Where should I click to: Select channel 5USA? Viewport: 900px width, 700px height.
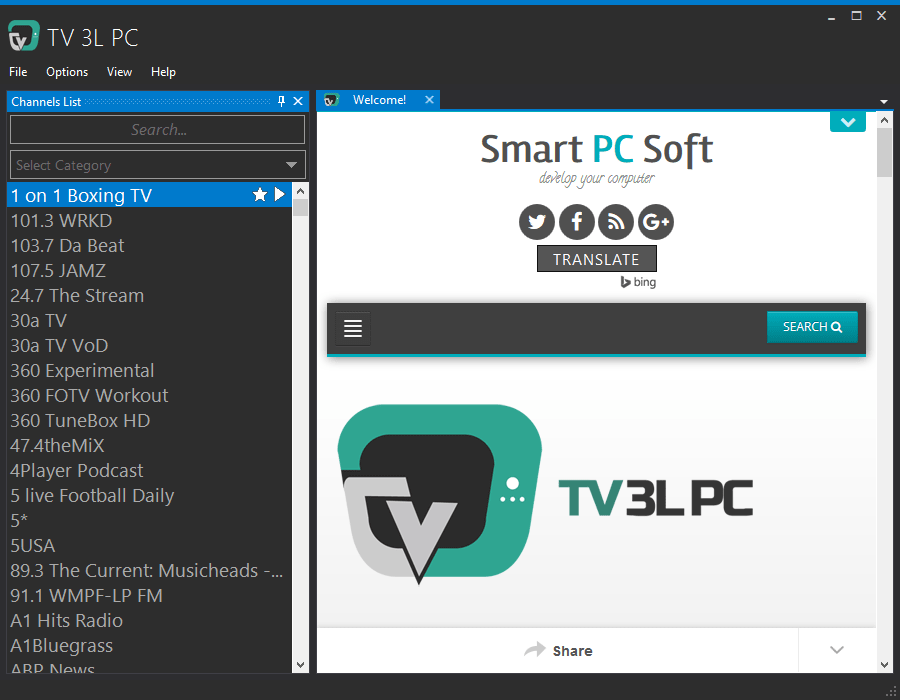[149, 545]
